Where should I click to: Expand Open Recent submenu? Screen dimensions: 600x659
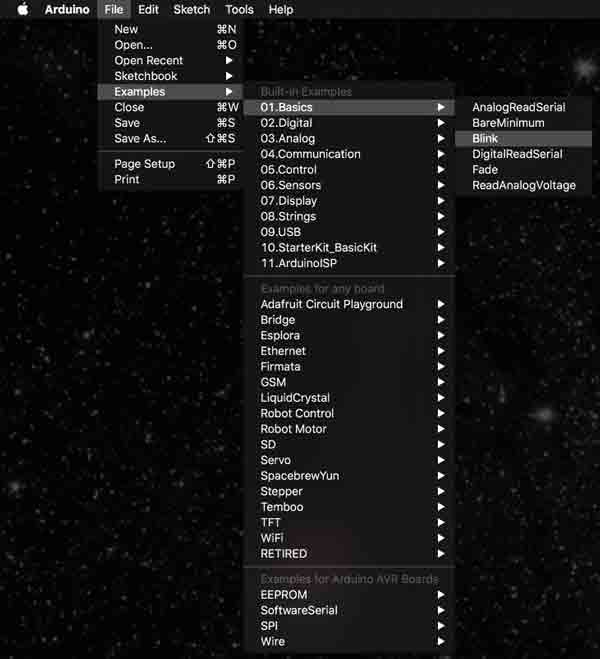point(170,61)
